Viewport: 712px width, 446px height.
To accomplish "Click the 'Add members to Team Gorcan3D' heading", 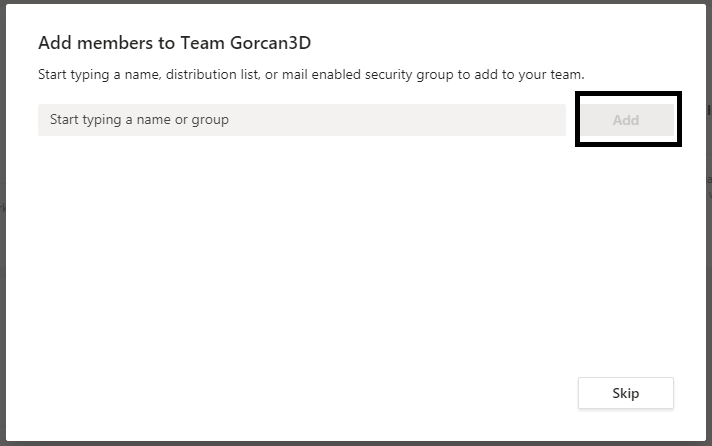I will click(x=174, y=43).
